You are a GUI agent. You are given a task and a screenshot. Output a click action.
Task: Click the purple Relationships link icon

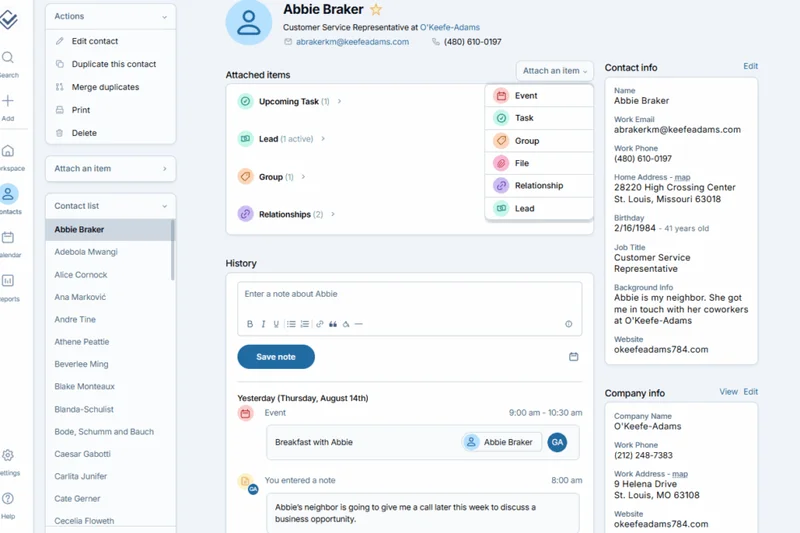(245, 214)
